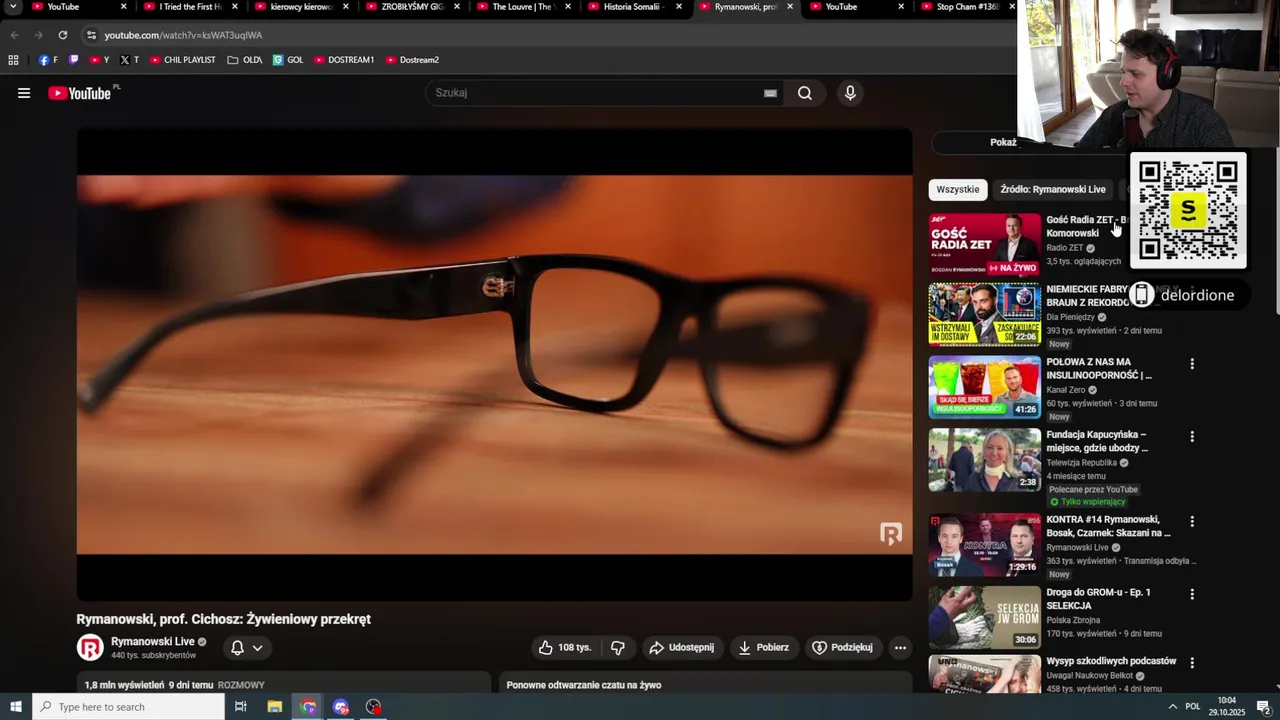
Task: Expand the tab search dropdown arrow
Action: tap(13, 7)
